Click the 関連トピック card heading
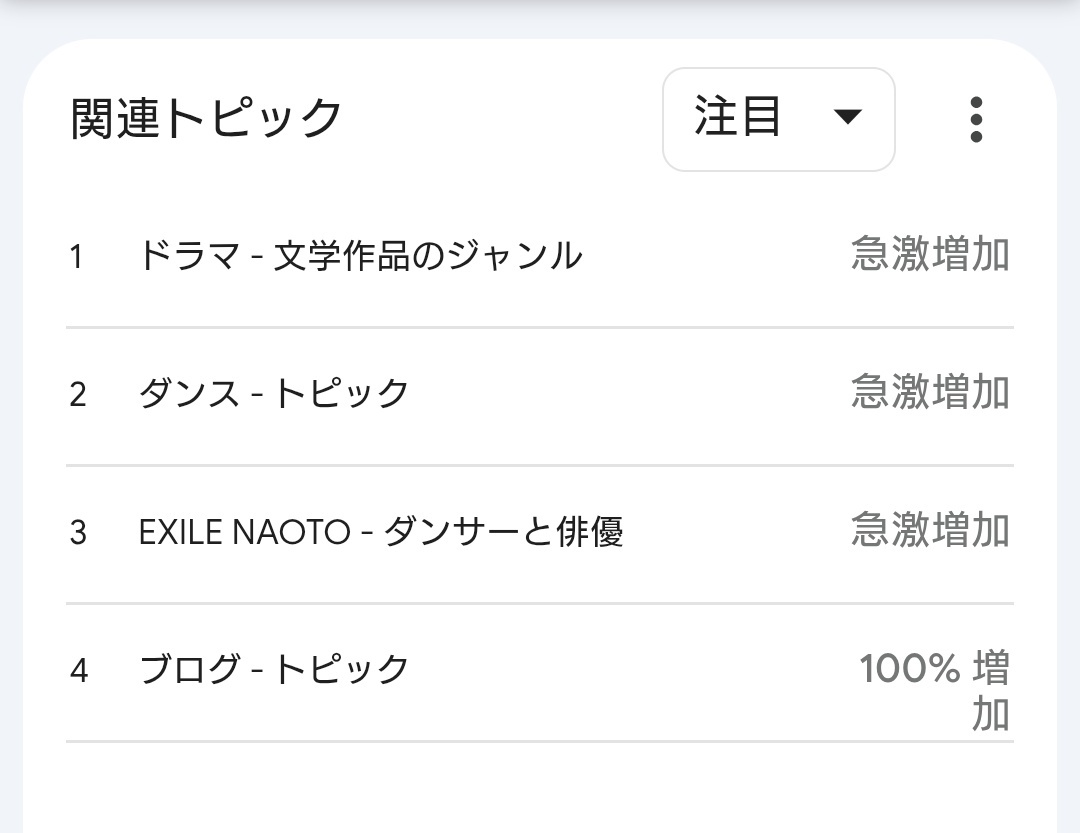The height and width of the screenshot is (833, 1080). click(206, 119)
